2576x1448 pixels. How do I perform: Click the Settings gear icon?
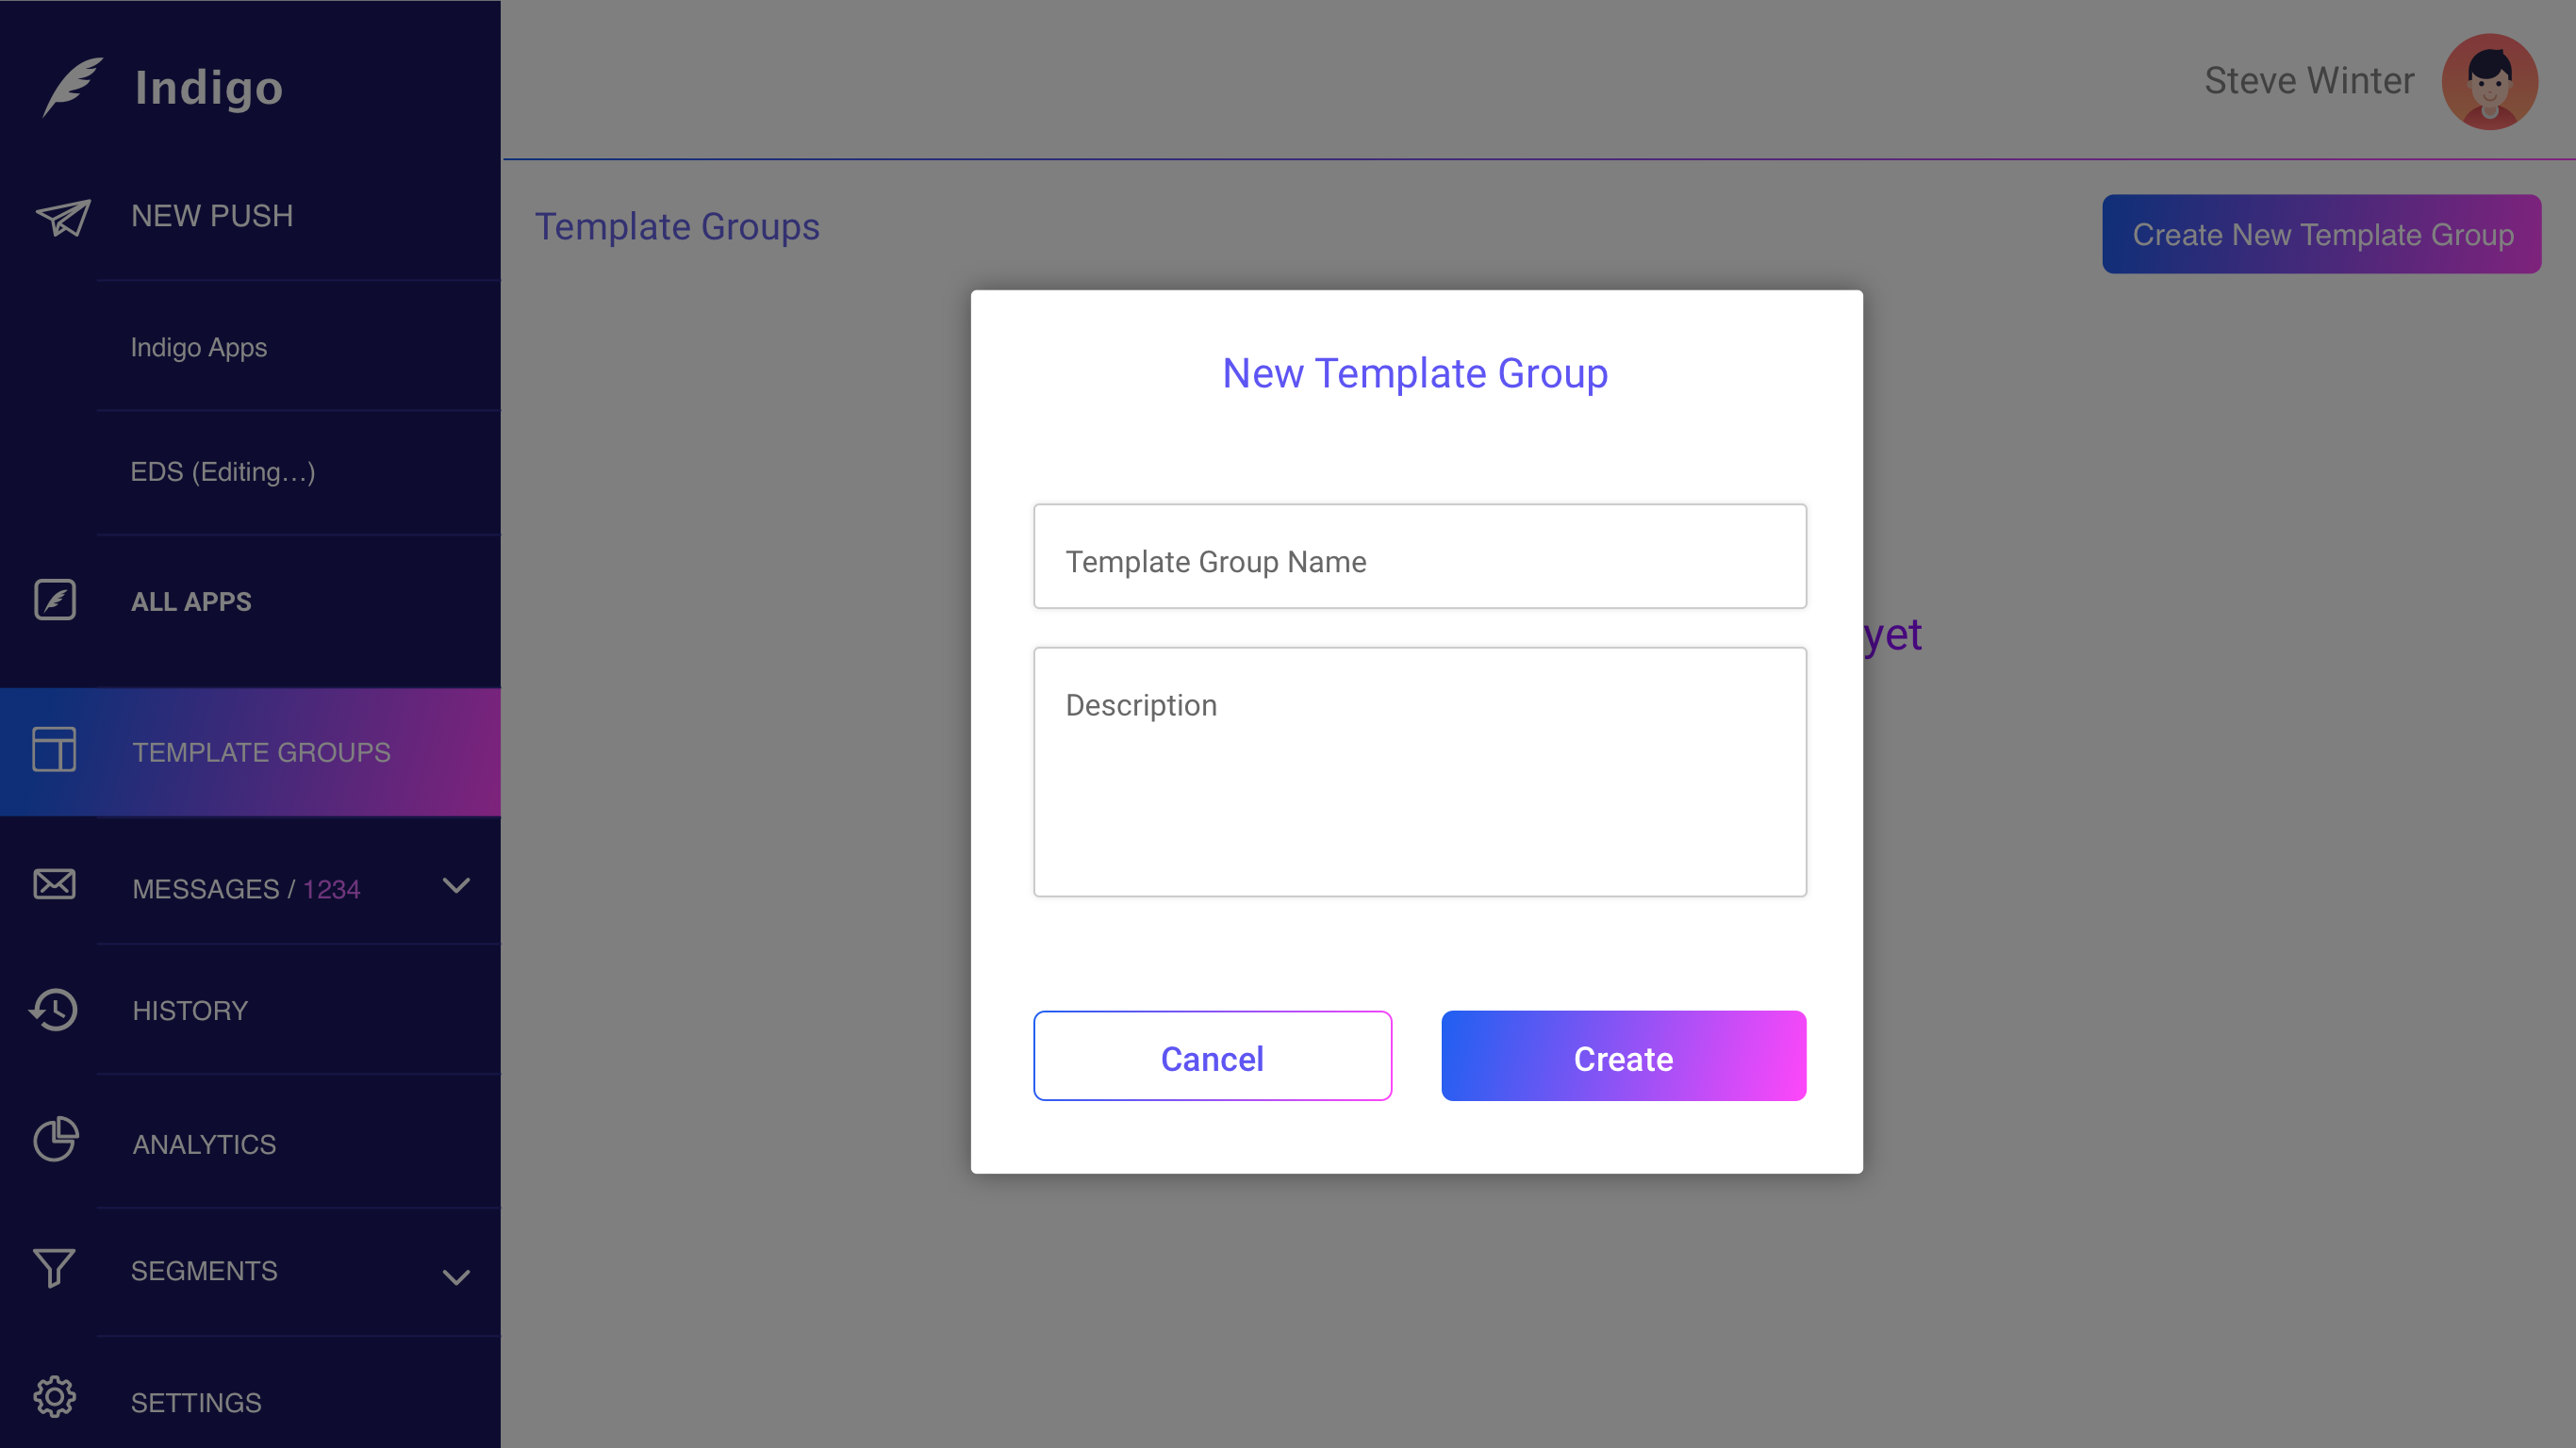coord(54,1398)
